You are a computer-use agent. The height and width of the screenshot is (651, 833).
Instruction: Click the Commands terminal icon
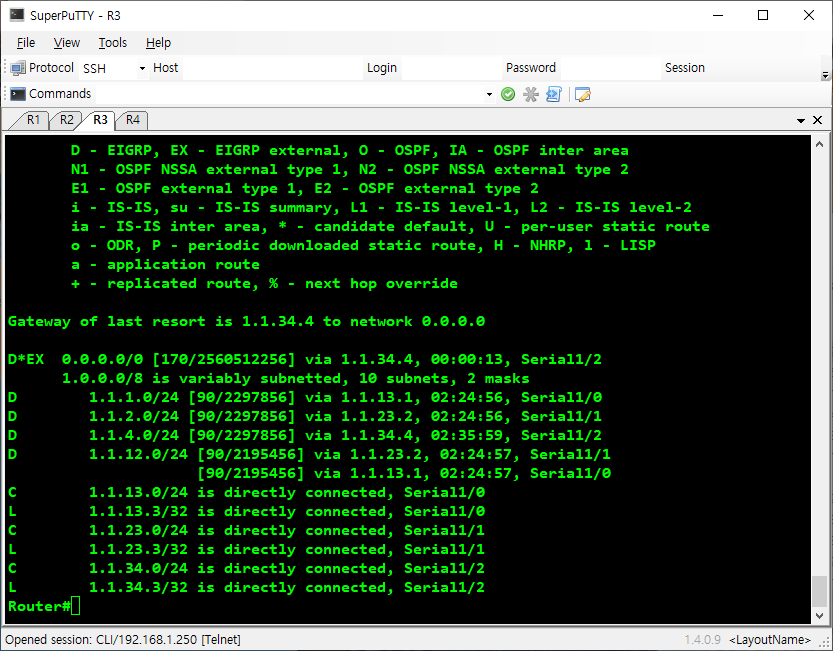pos(18,94)
